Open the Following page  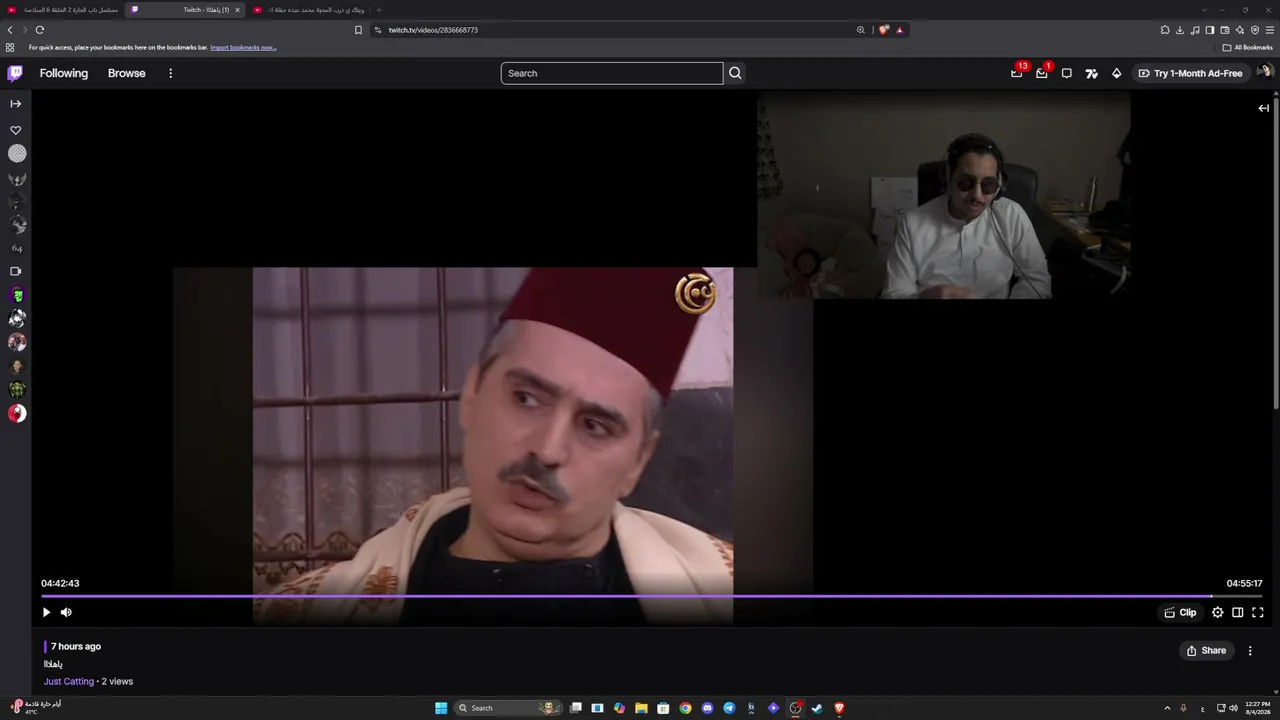tap(64, 73)
